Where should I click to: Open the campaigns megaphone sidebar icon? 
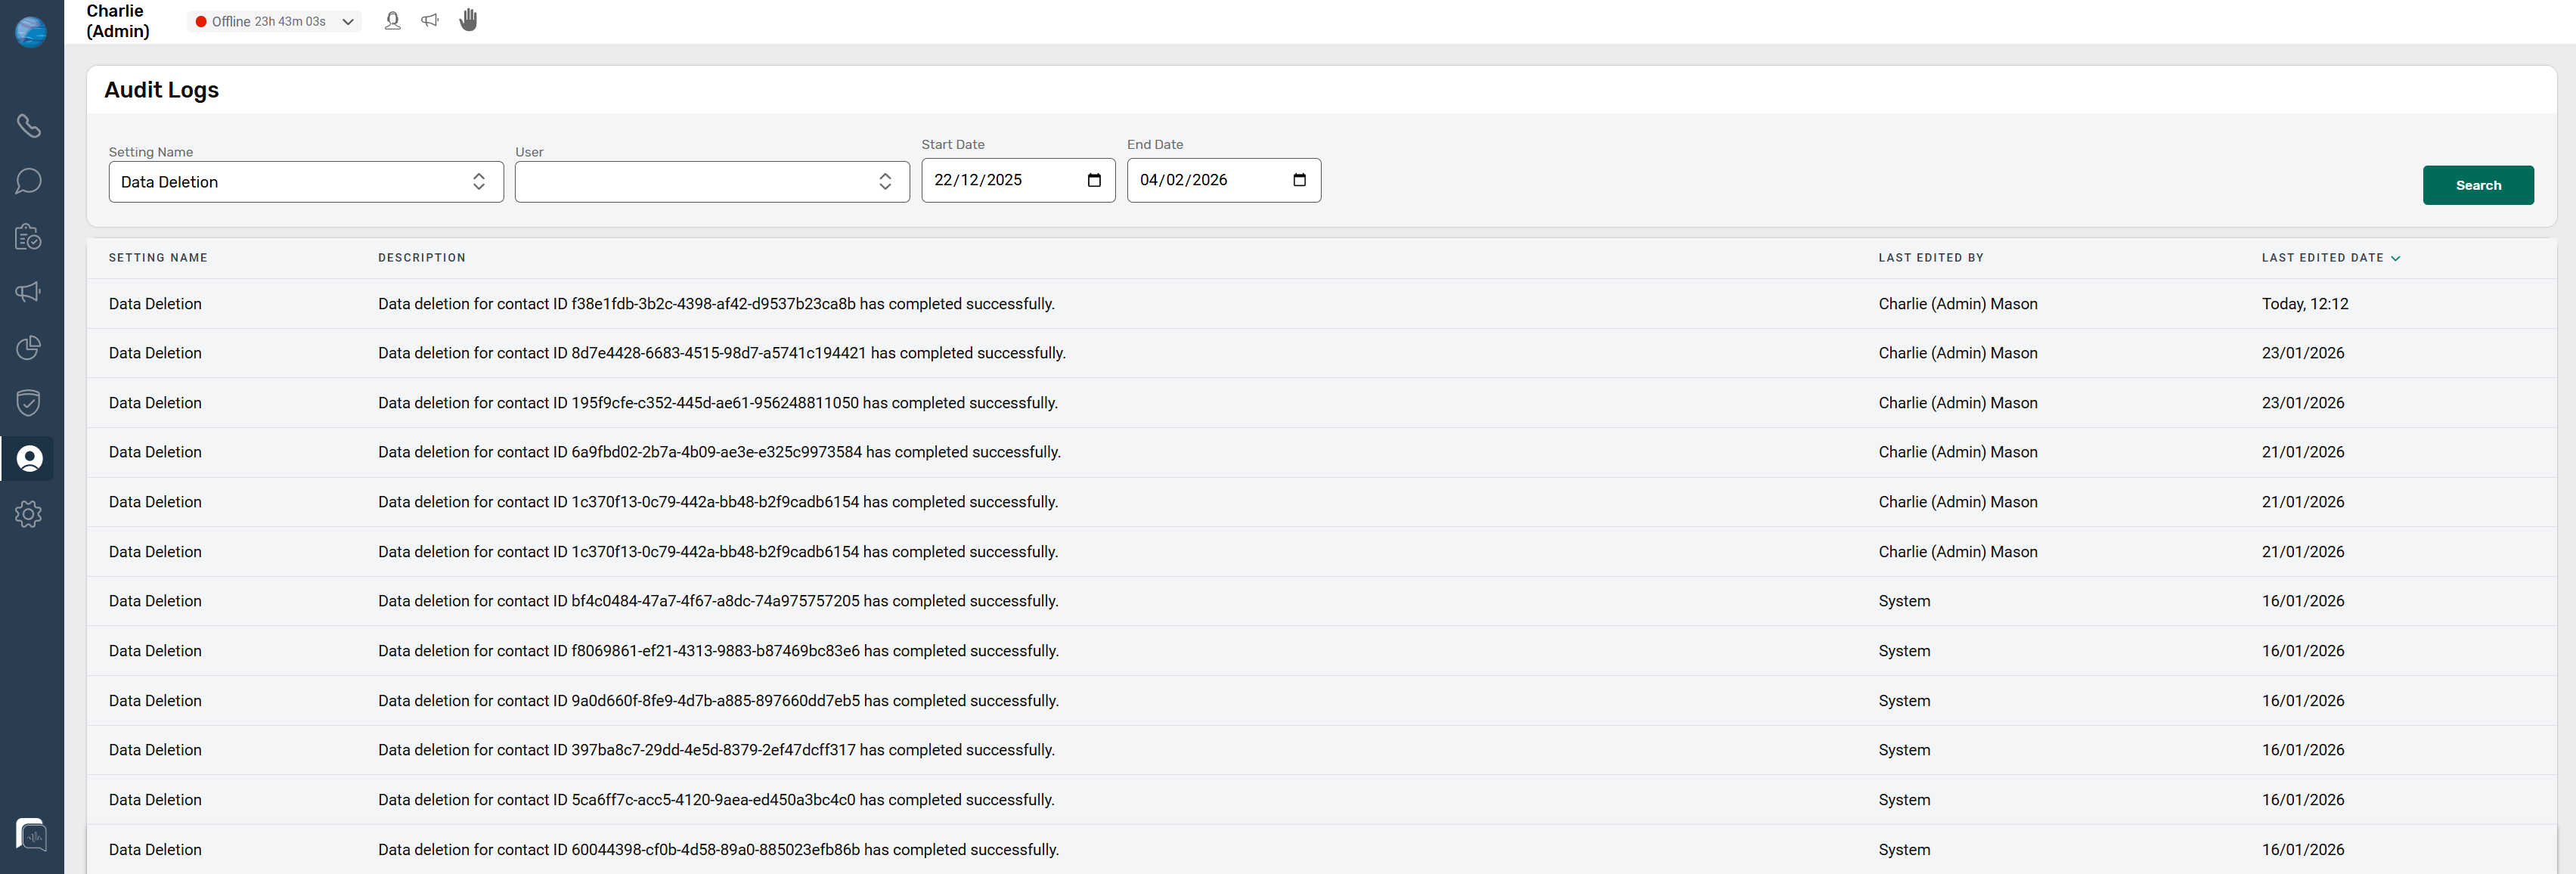[28, 292]
